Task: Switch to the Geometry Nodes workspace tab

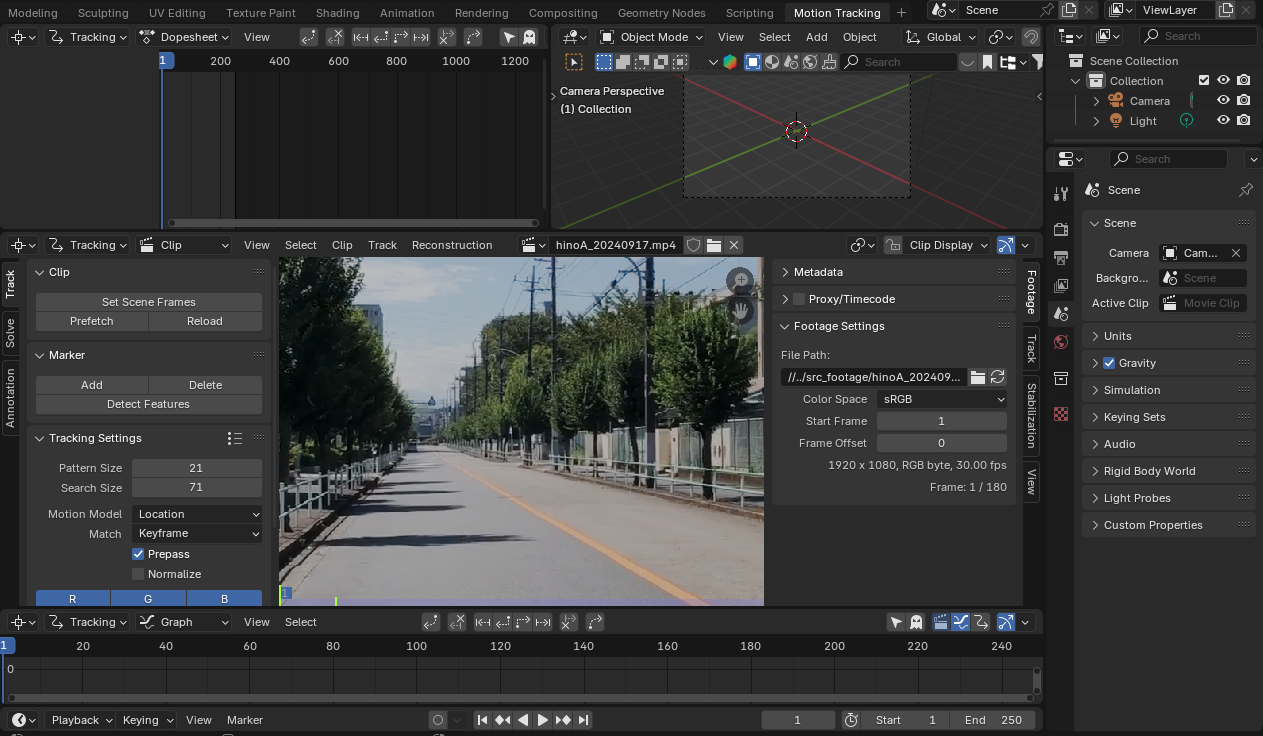Action: tap(661, 13)
